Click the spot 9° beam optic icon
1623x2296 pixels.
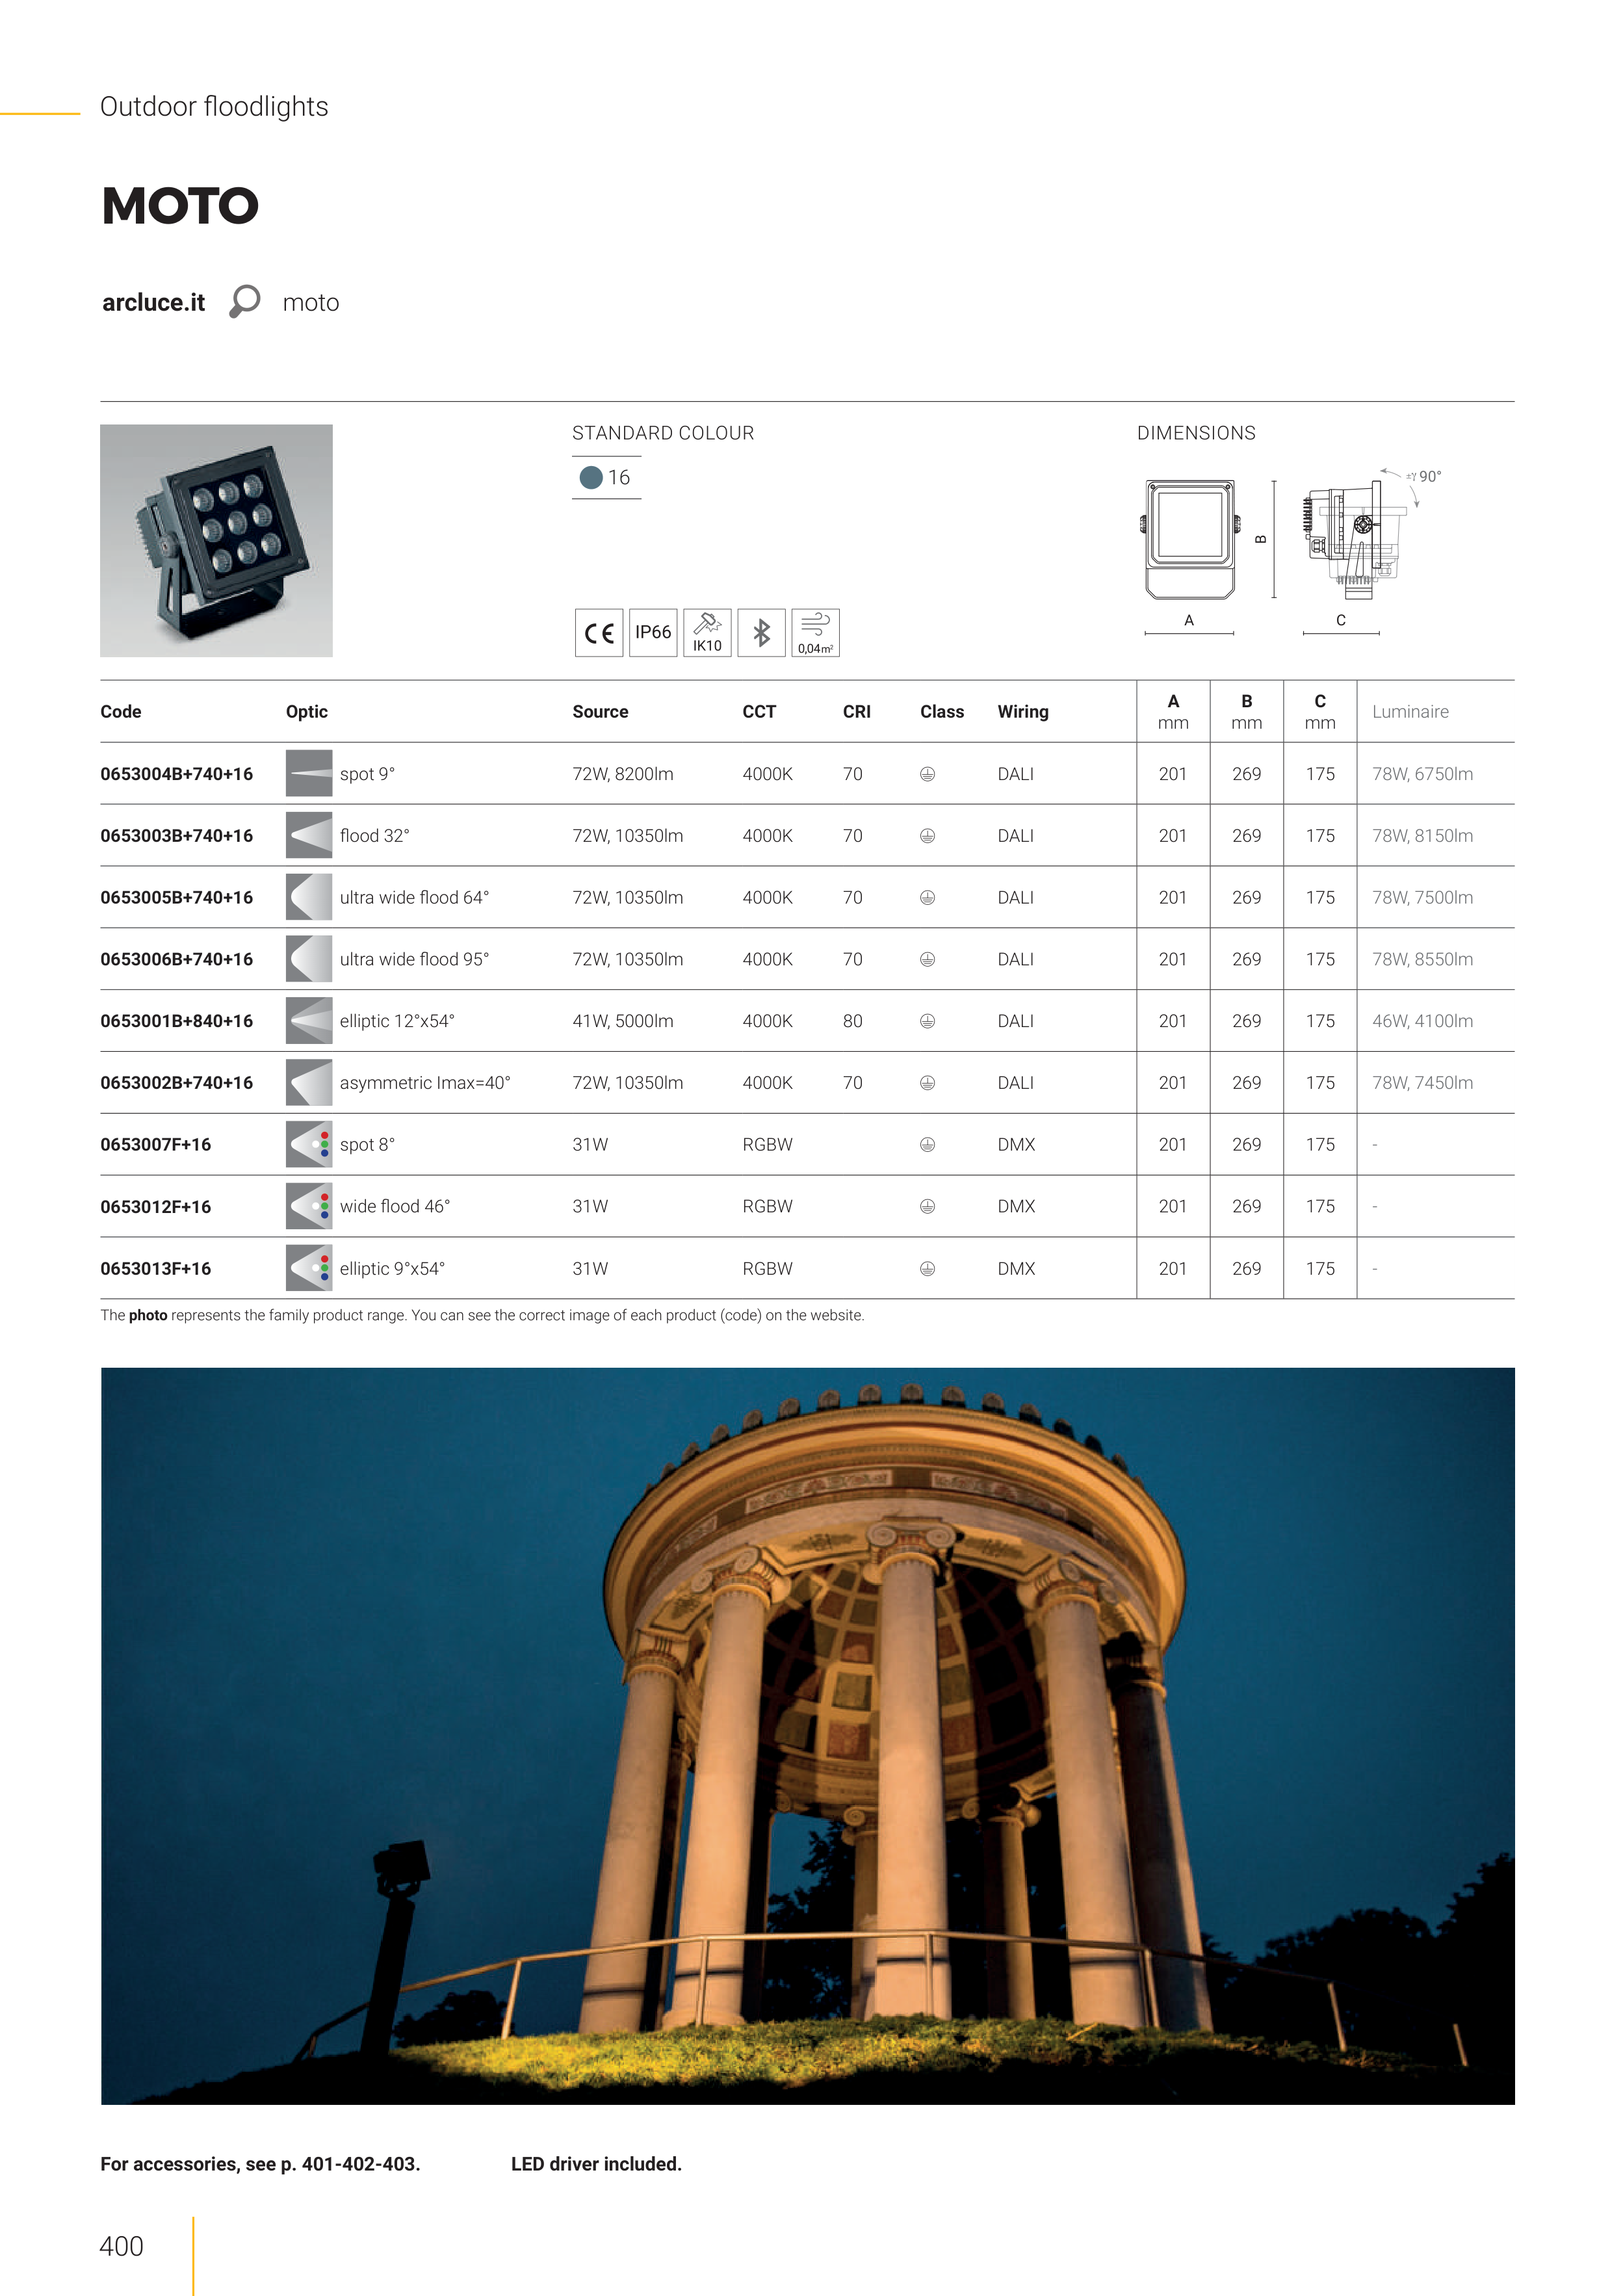(308, 773)
